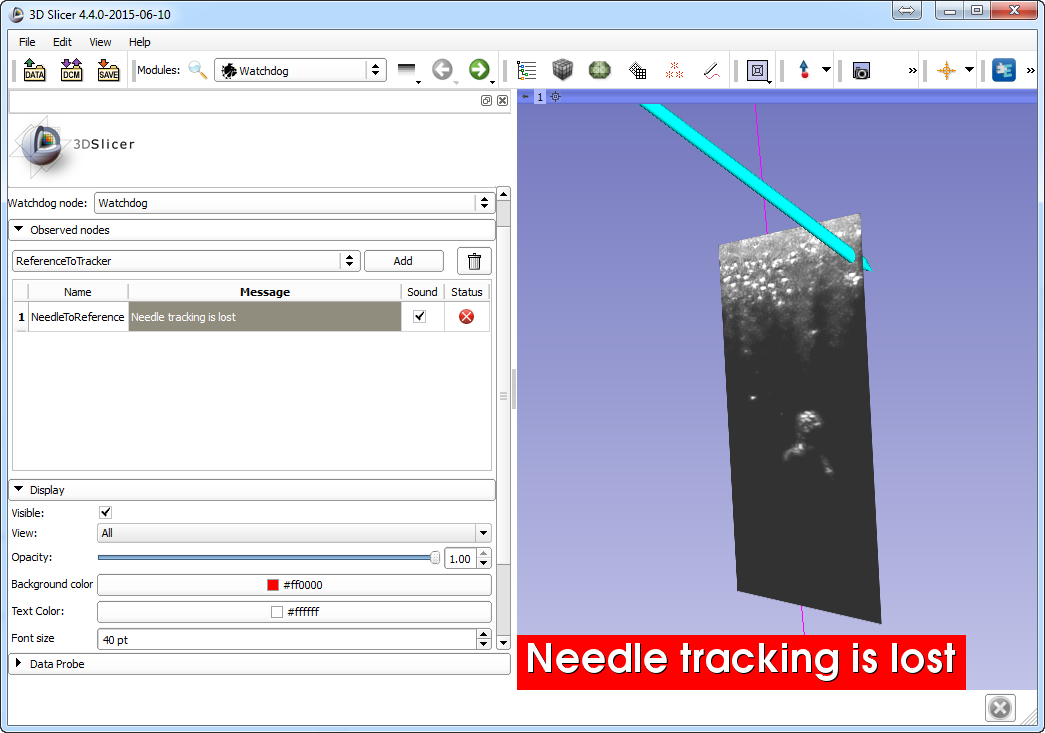
Task: Open the View dropdown set to All
Action: click(x=294, y=533)
